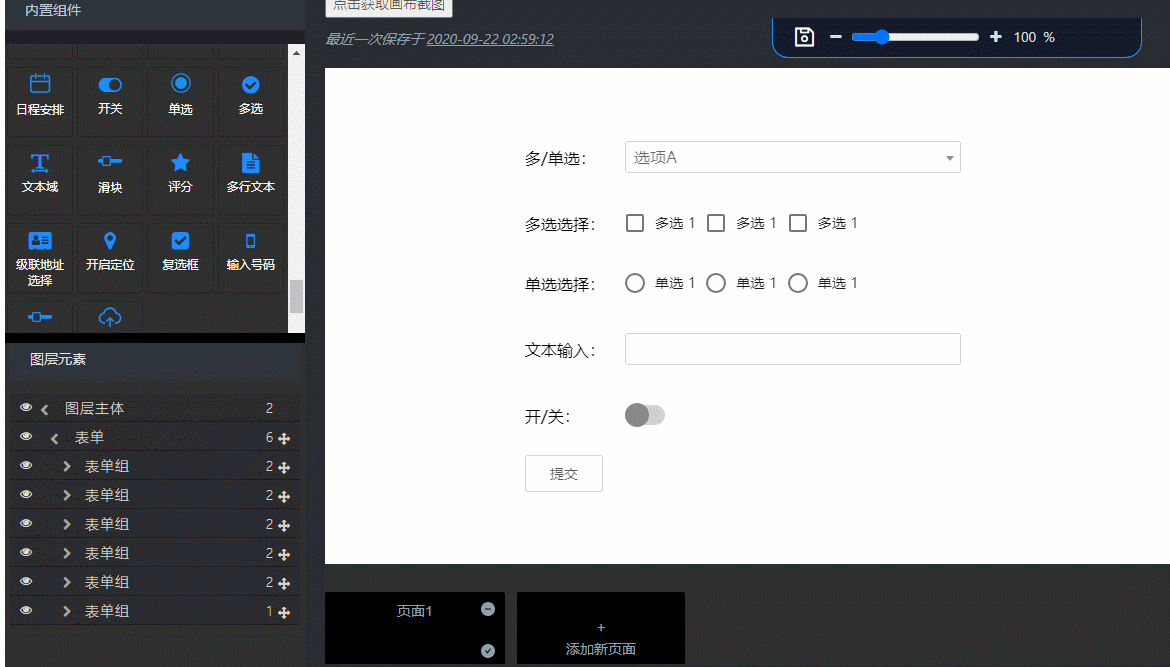Switch to the 页面1 page tab
Screen dimensions: 1170x667
[414, 612]
